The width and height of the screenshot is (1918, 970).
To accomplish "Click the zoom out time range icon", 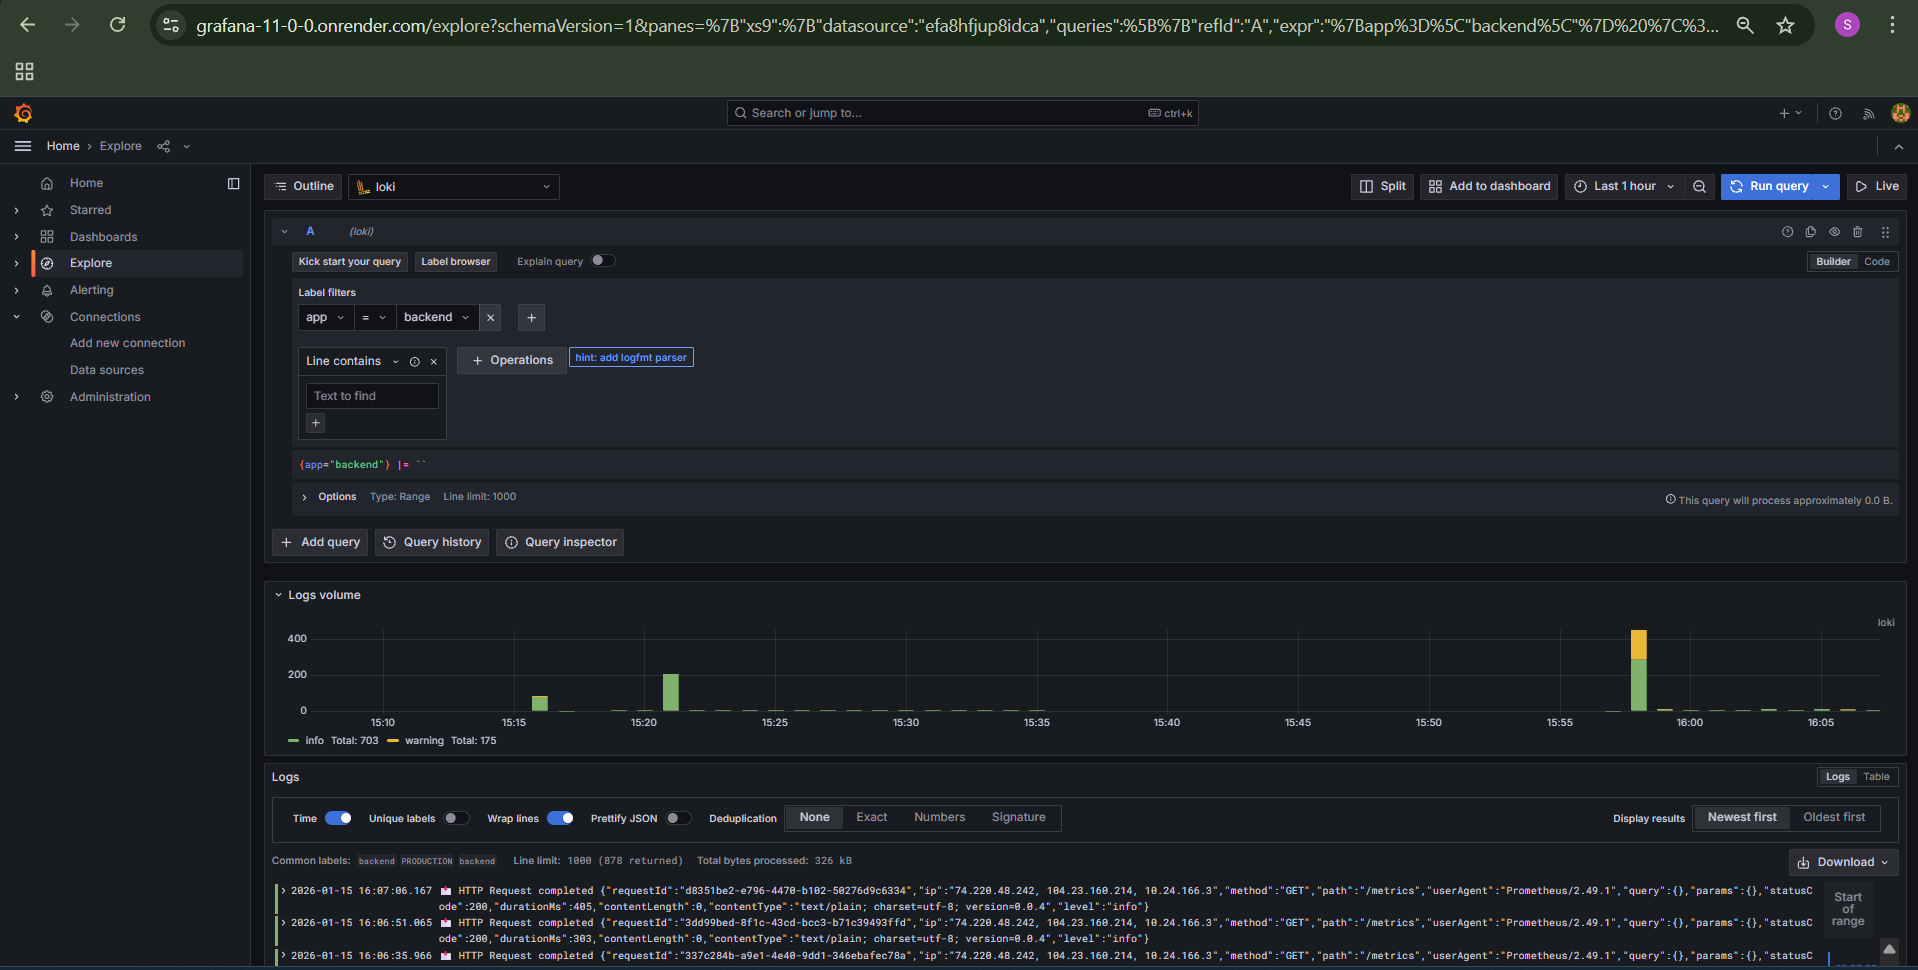I will coord(1699,186).
